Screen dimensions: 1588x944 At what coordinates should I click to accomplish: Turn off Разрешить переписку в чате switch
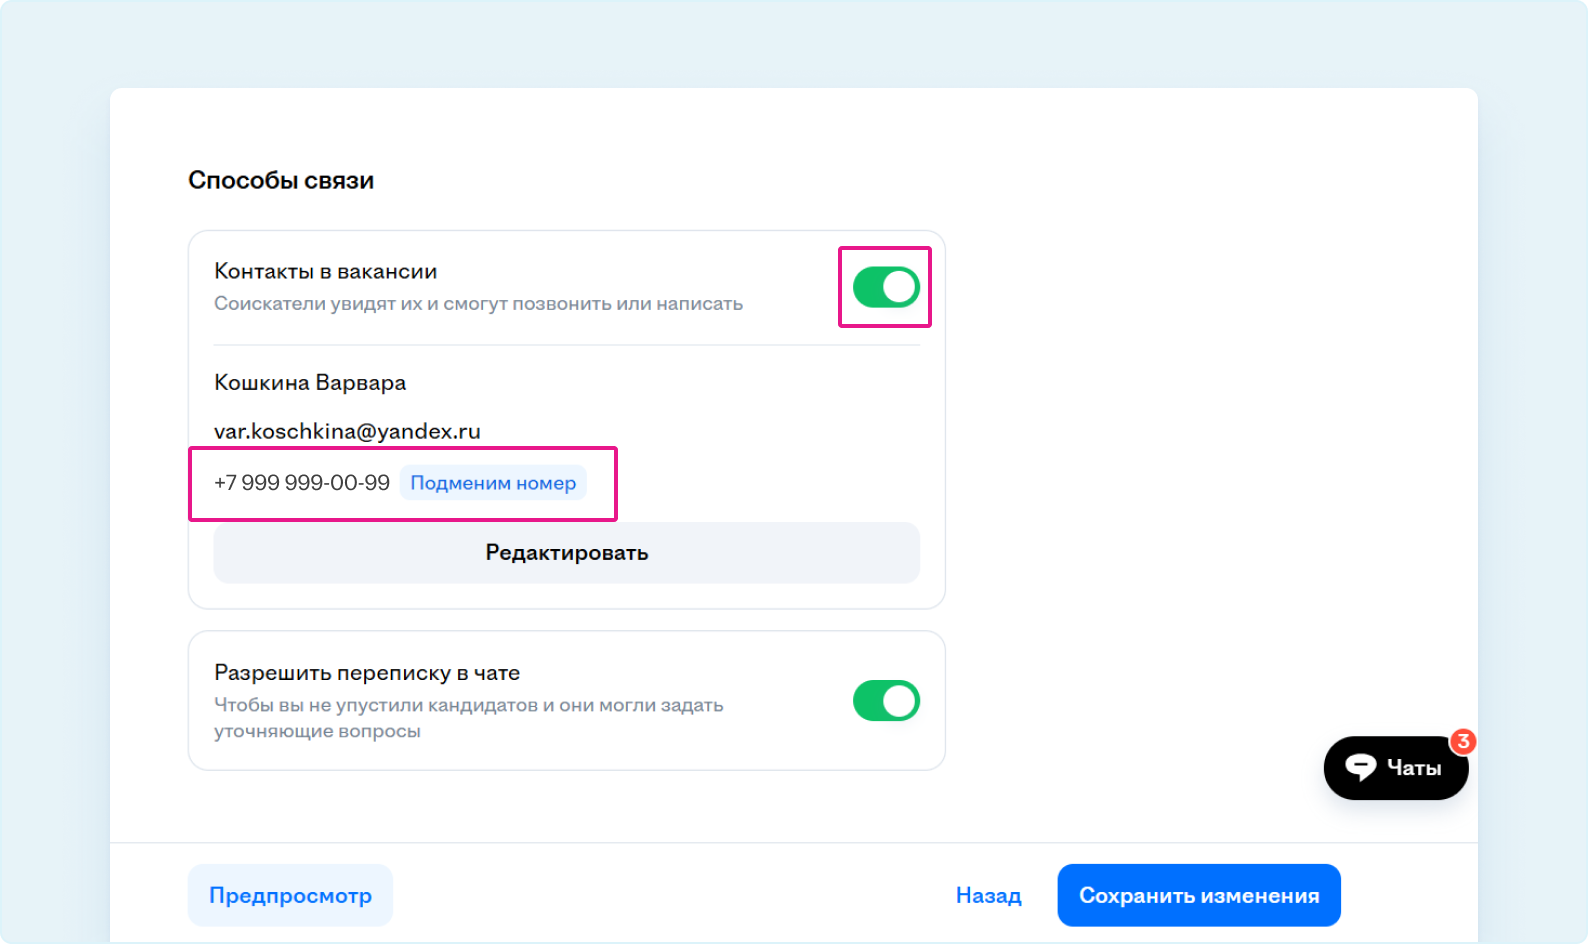coord(886,701)
